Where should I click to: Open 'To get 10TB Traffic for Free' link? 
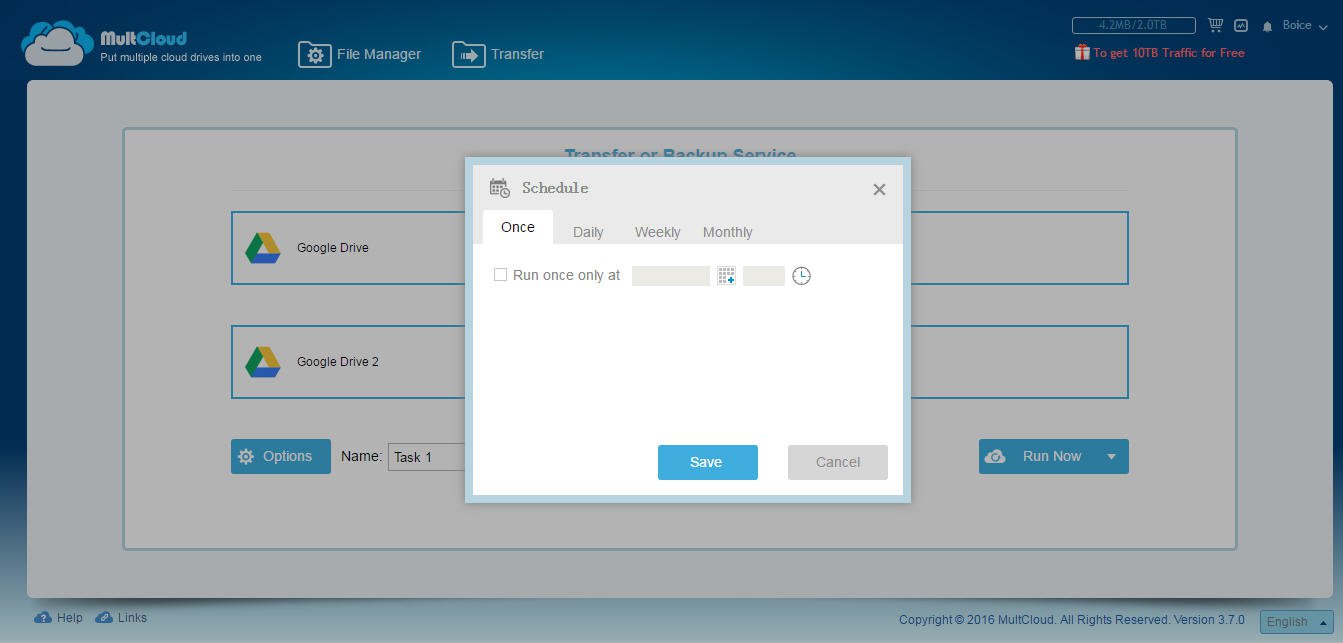coord(1168,53)
